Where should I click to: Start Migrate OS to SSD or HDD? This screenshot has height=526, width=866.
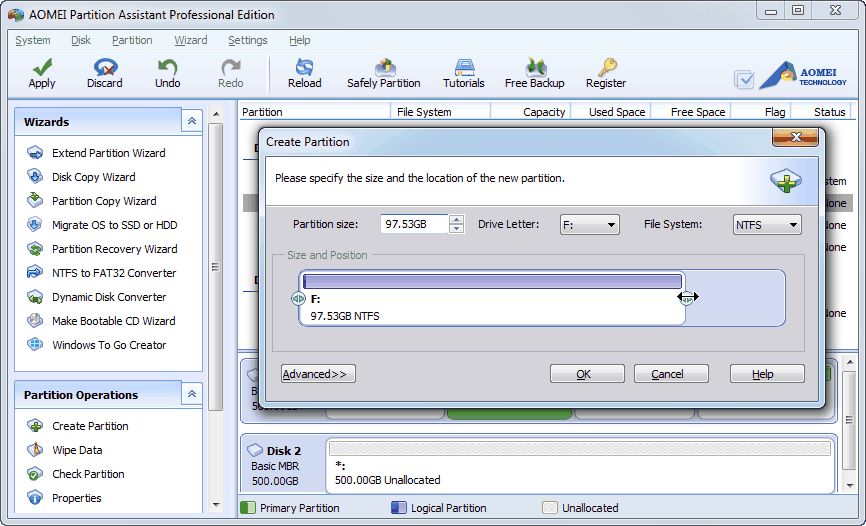point(114,225)
